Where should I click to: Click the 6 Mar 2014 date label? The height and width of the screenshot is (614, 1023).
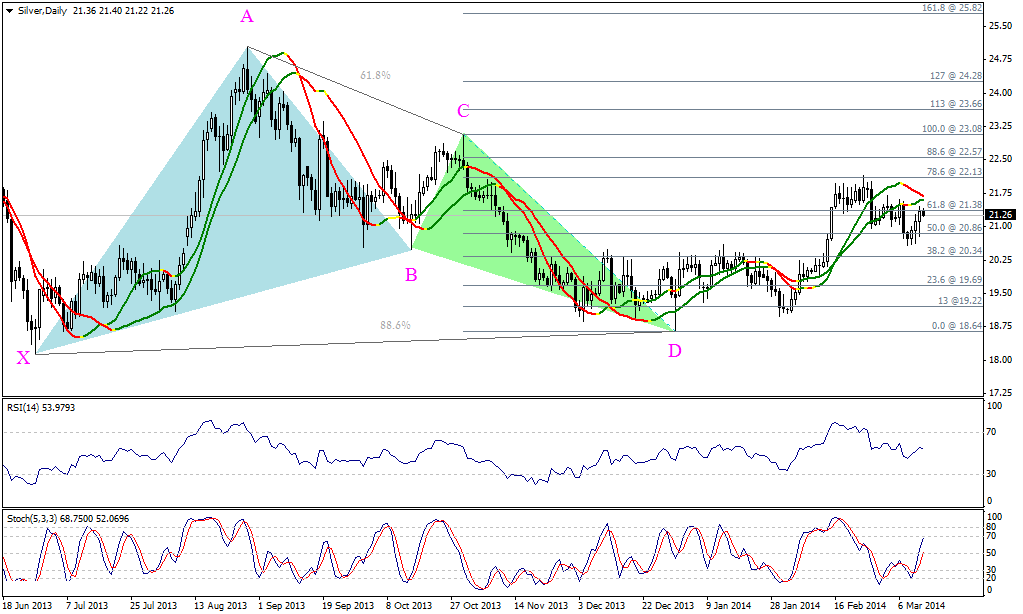pyautogui.click(x=921, y=606)
